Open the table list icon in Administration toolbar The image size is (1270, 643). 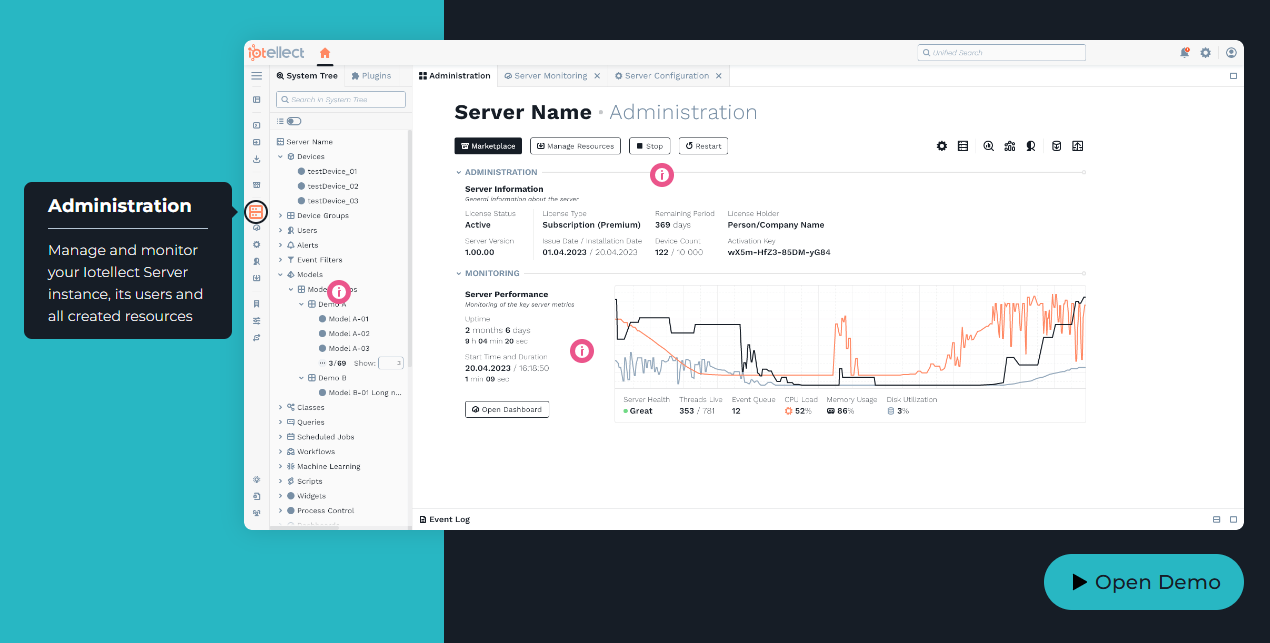pyautogui.click(x=963, y=146)
